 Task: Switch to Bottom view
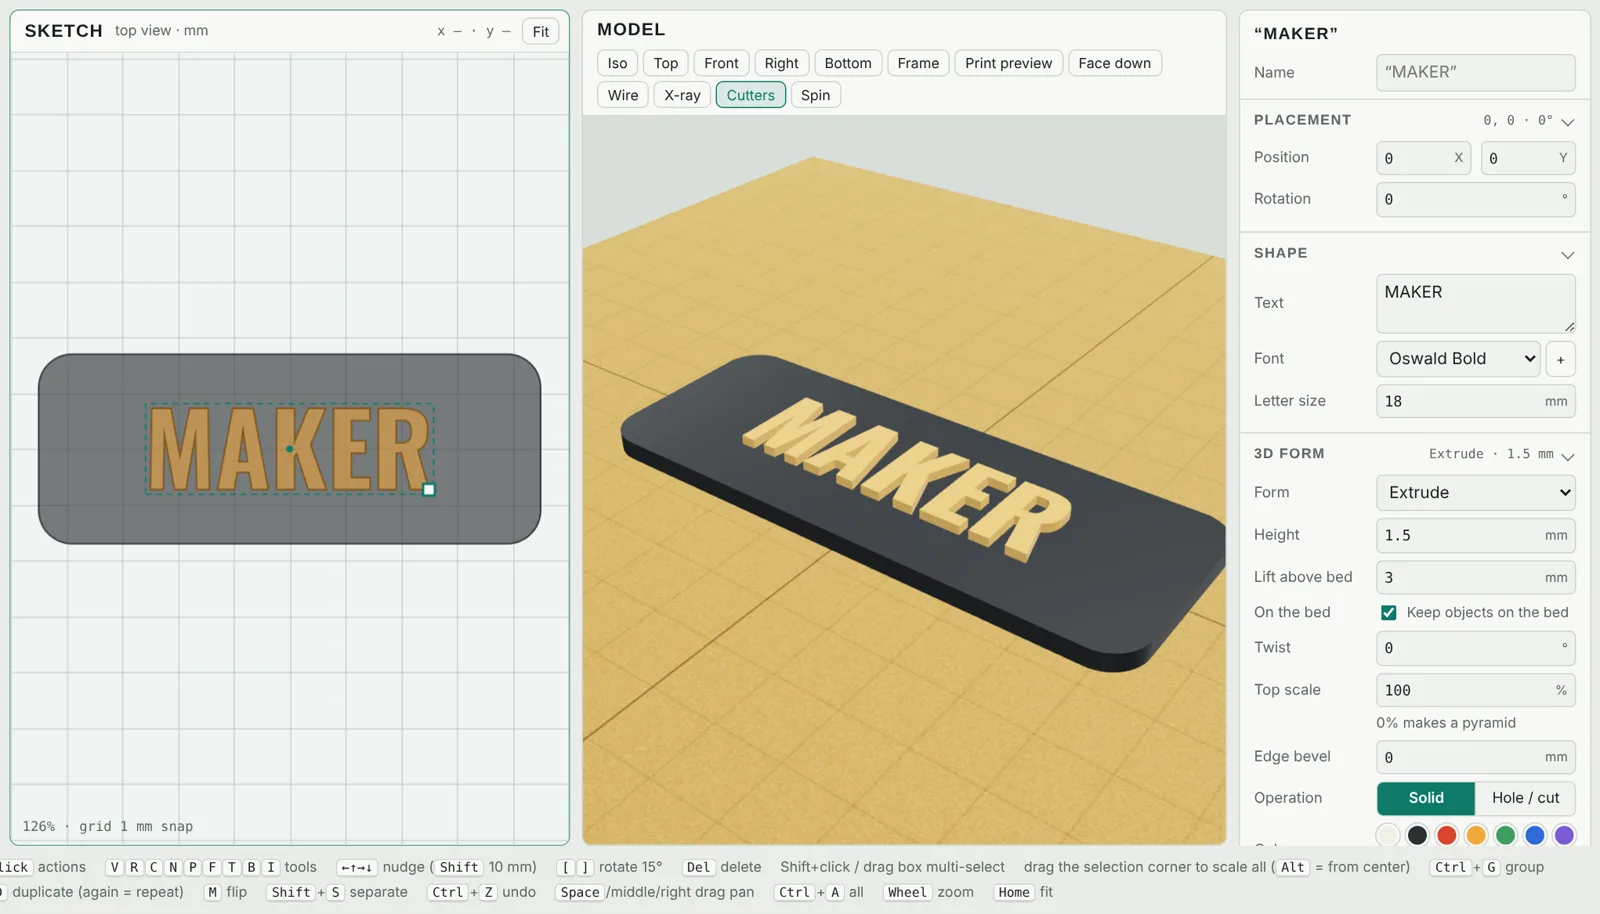(x=848, y=63)
